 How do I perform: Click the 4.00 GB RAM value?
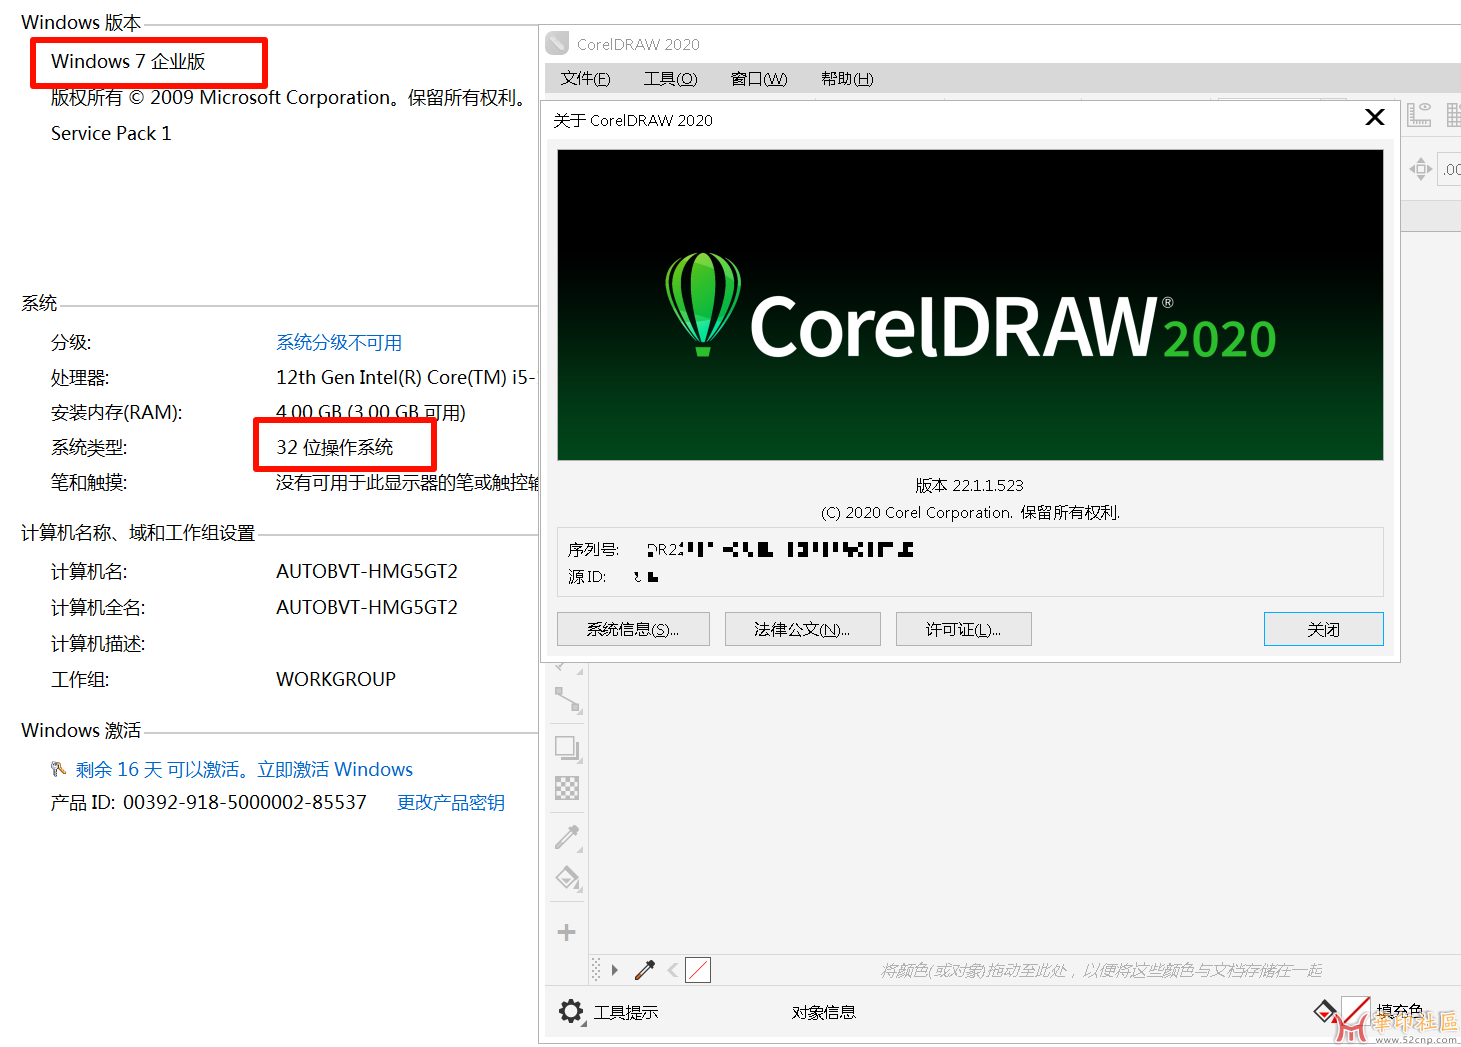point(371,412)
